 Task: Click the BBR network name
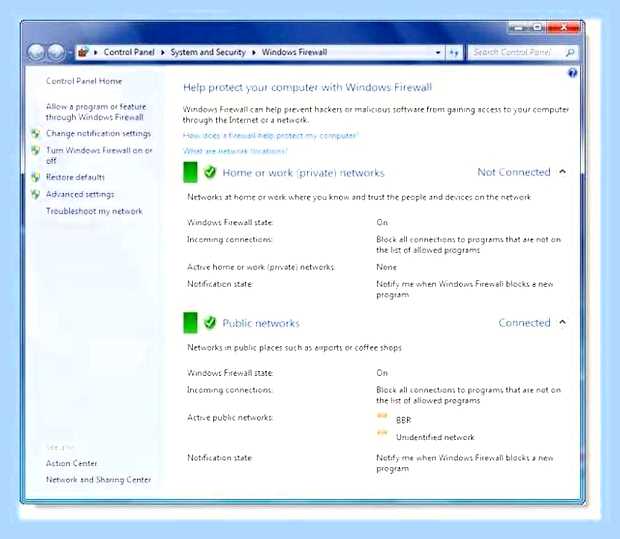point(404,420)
